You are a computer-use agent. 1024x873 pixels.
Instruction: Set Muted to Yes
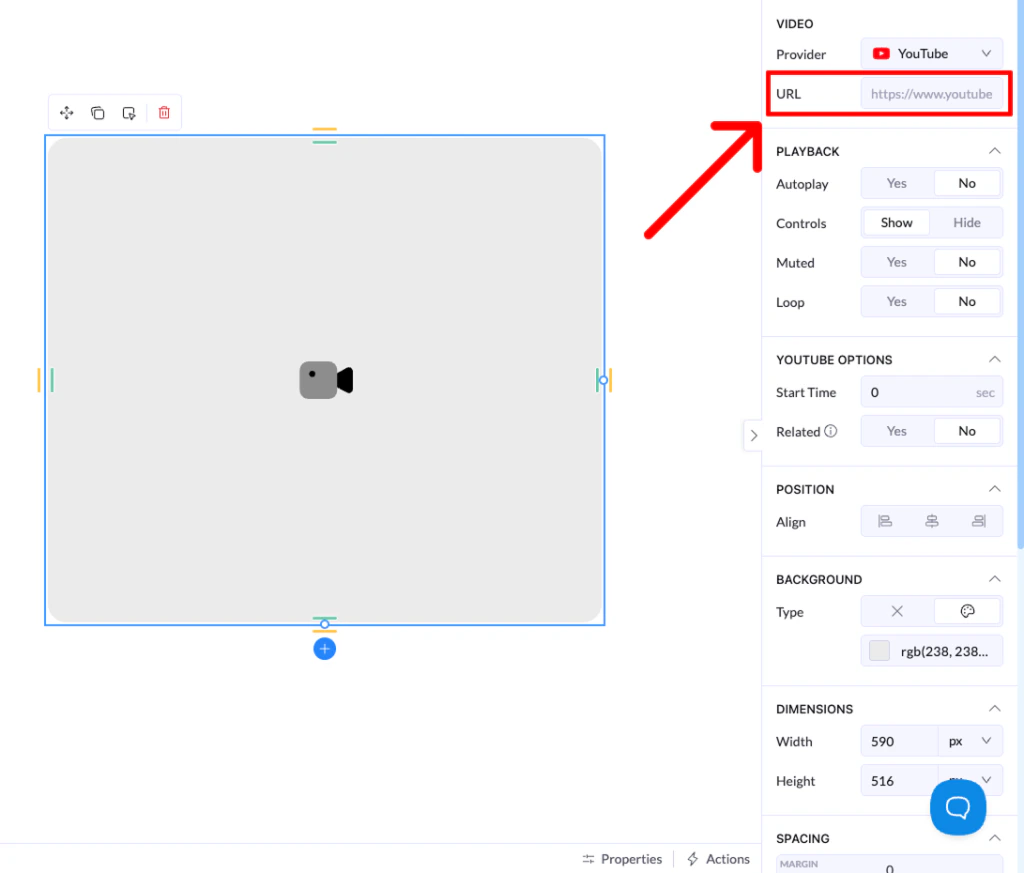(897, 262)
